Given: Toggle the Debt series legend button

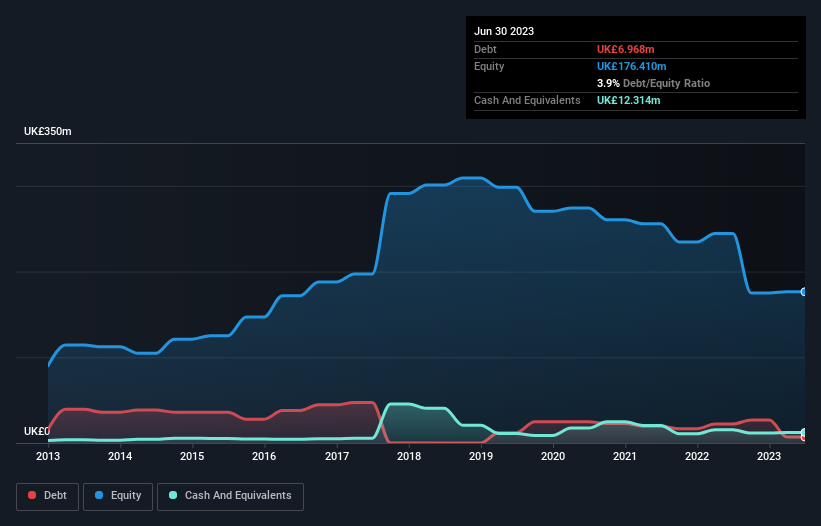Looking at the screenshot, I should tap(48, 496).
